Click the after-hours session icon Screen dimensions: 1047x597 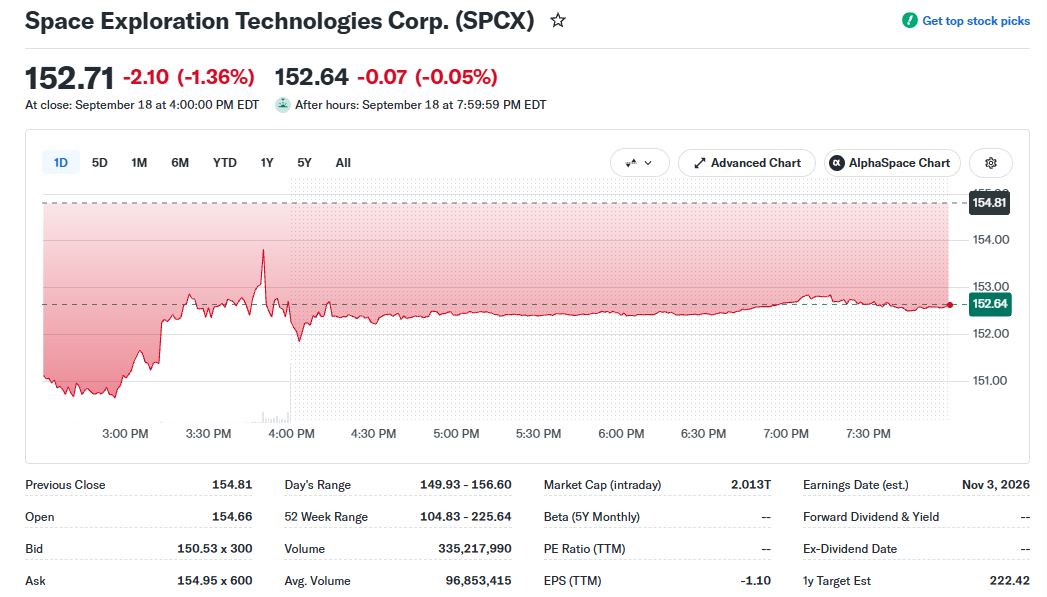tap(283, 105)
